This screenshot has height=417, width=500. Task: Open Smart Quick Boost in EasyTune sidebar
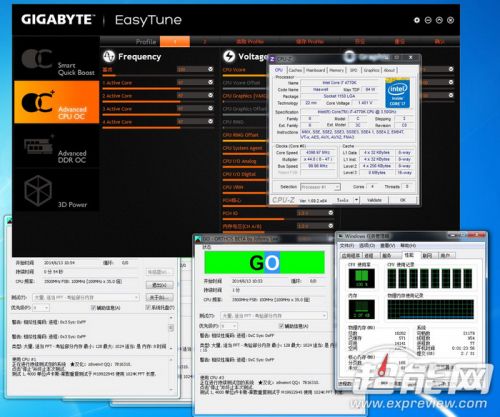57,59
